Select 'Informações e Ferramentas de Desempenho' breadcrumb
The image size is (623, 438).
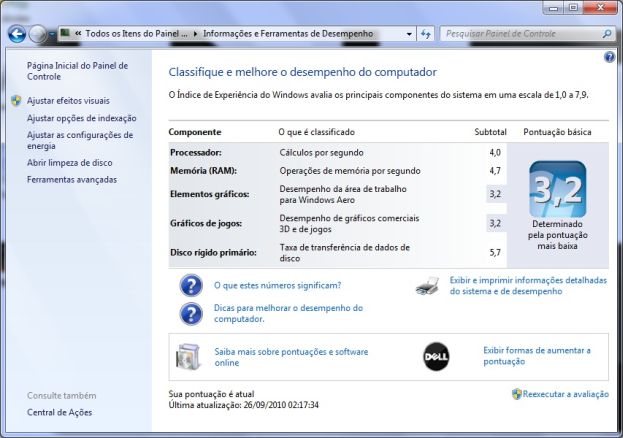click(288, 34)
